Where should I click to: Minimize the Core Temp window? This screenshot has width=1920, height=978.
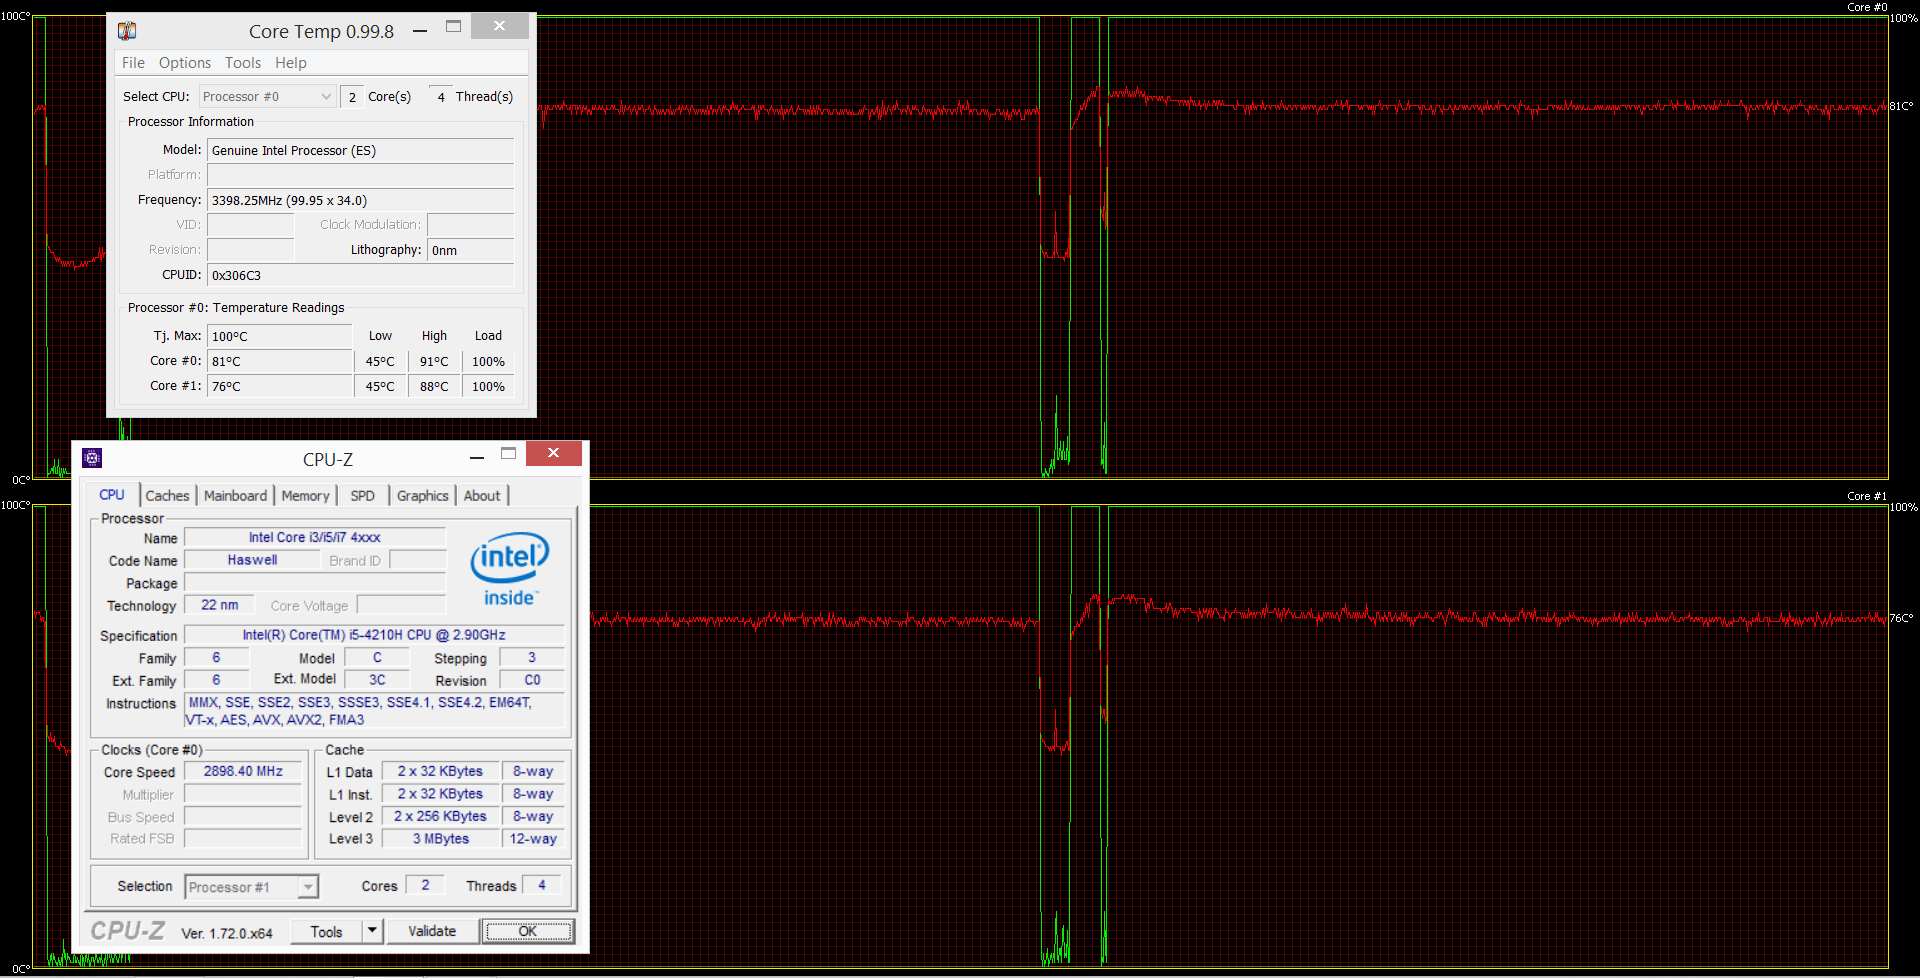click(x=420, y=30)
